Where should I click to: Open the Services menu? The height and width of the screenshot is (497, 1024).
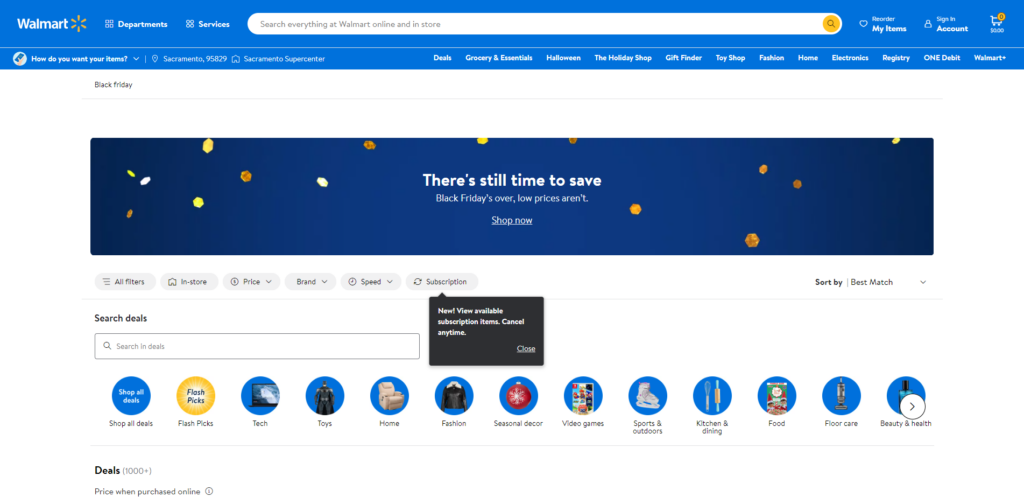coord(208,24)
